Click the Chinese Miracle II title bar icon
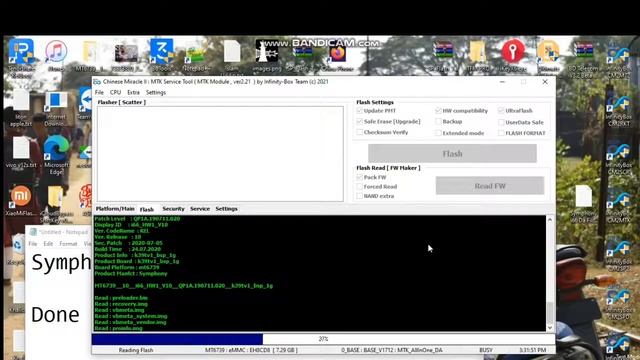 coord(97,82)
